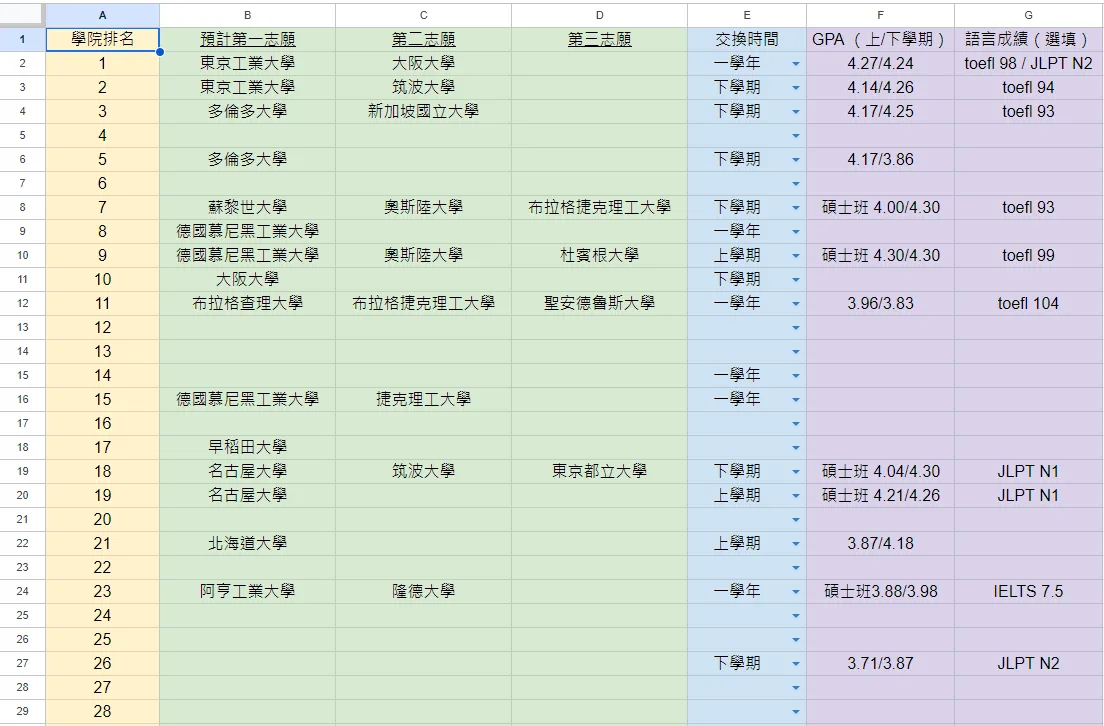Select GPA cell 3.71/3.87

[880, 663]
